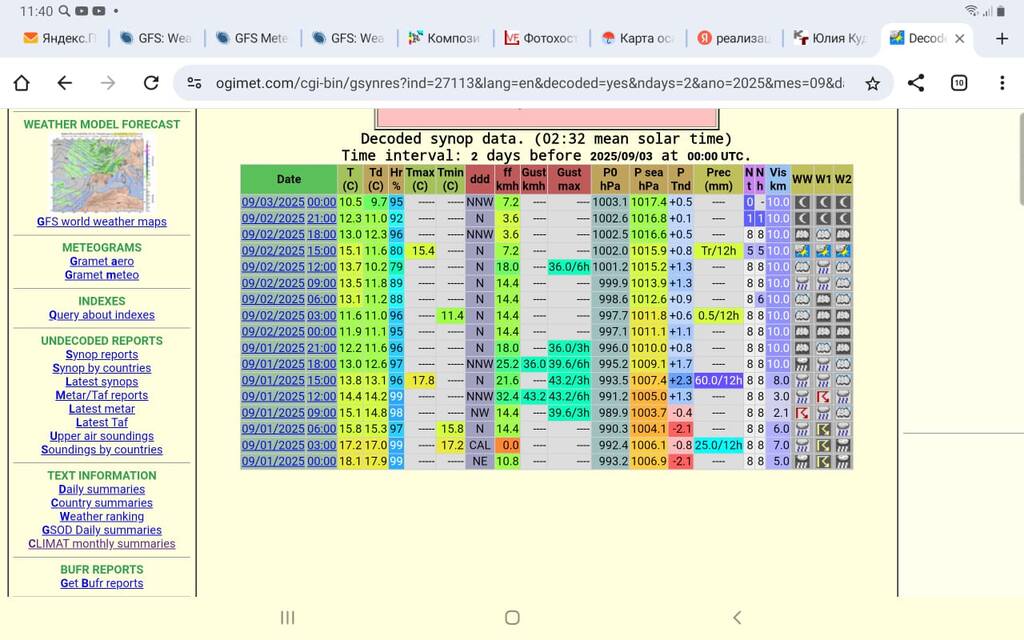Open GFS world weather maps link
The image size is (1024, 640).
pyautogui.click(x=102, y=222)
